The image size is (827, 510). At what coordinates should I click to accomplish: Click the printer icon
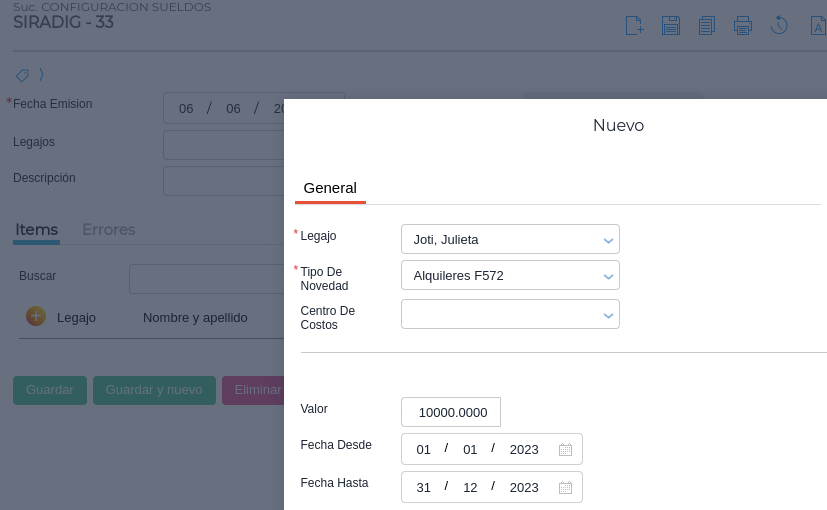(x=743, y=26)
